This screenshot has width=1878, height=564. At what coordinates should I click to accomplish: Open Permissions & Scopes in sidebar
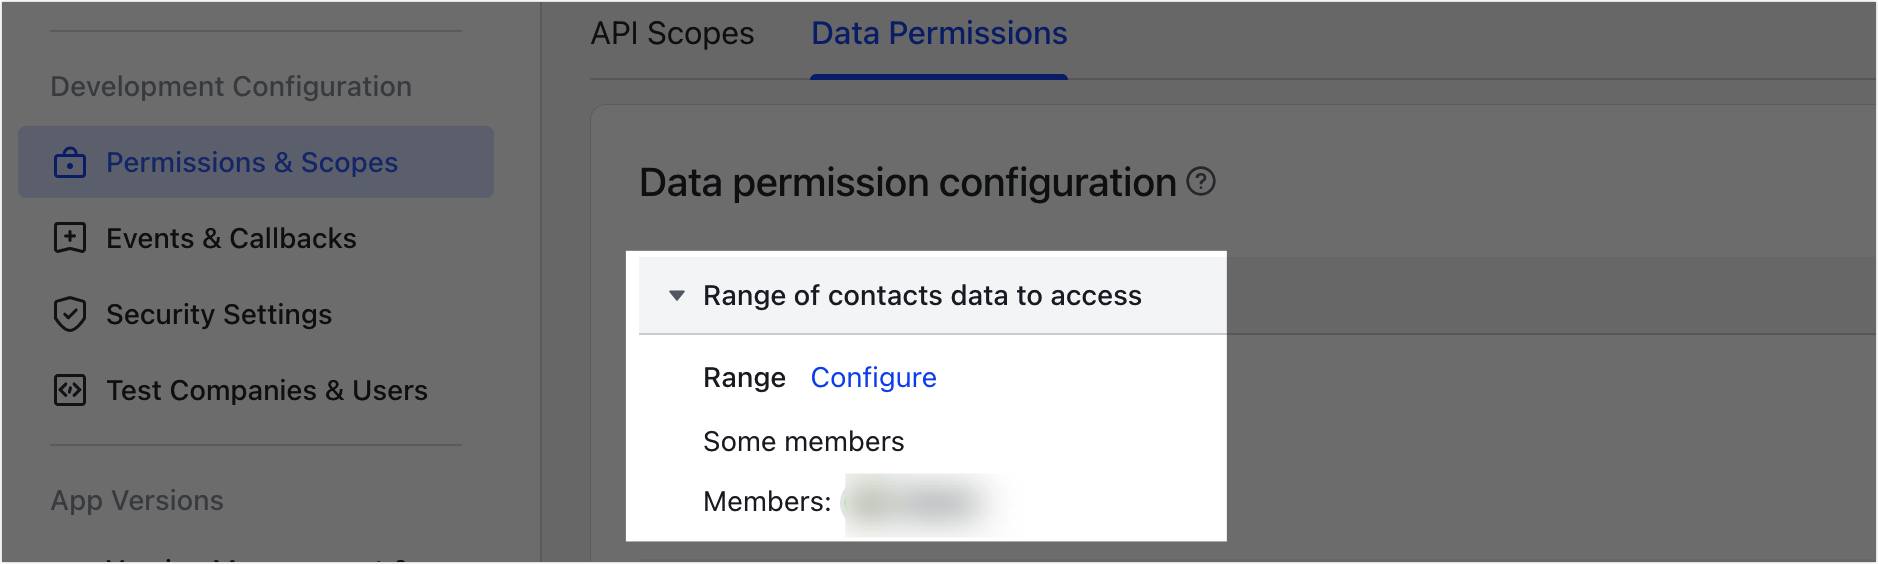click(x=256, y=162)
